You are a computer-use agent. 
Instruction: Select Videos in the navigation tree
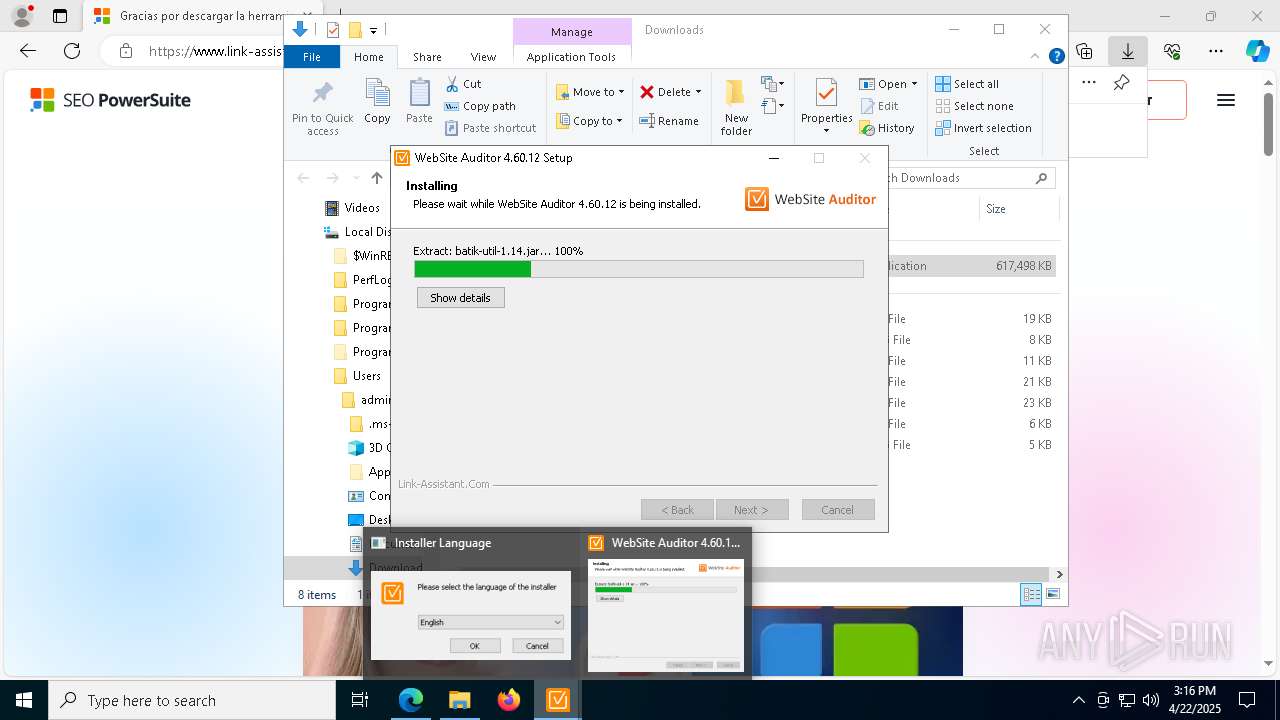point(362,208)
